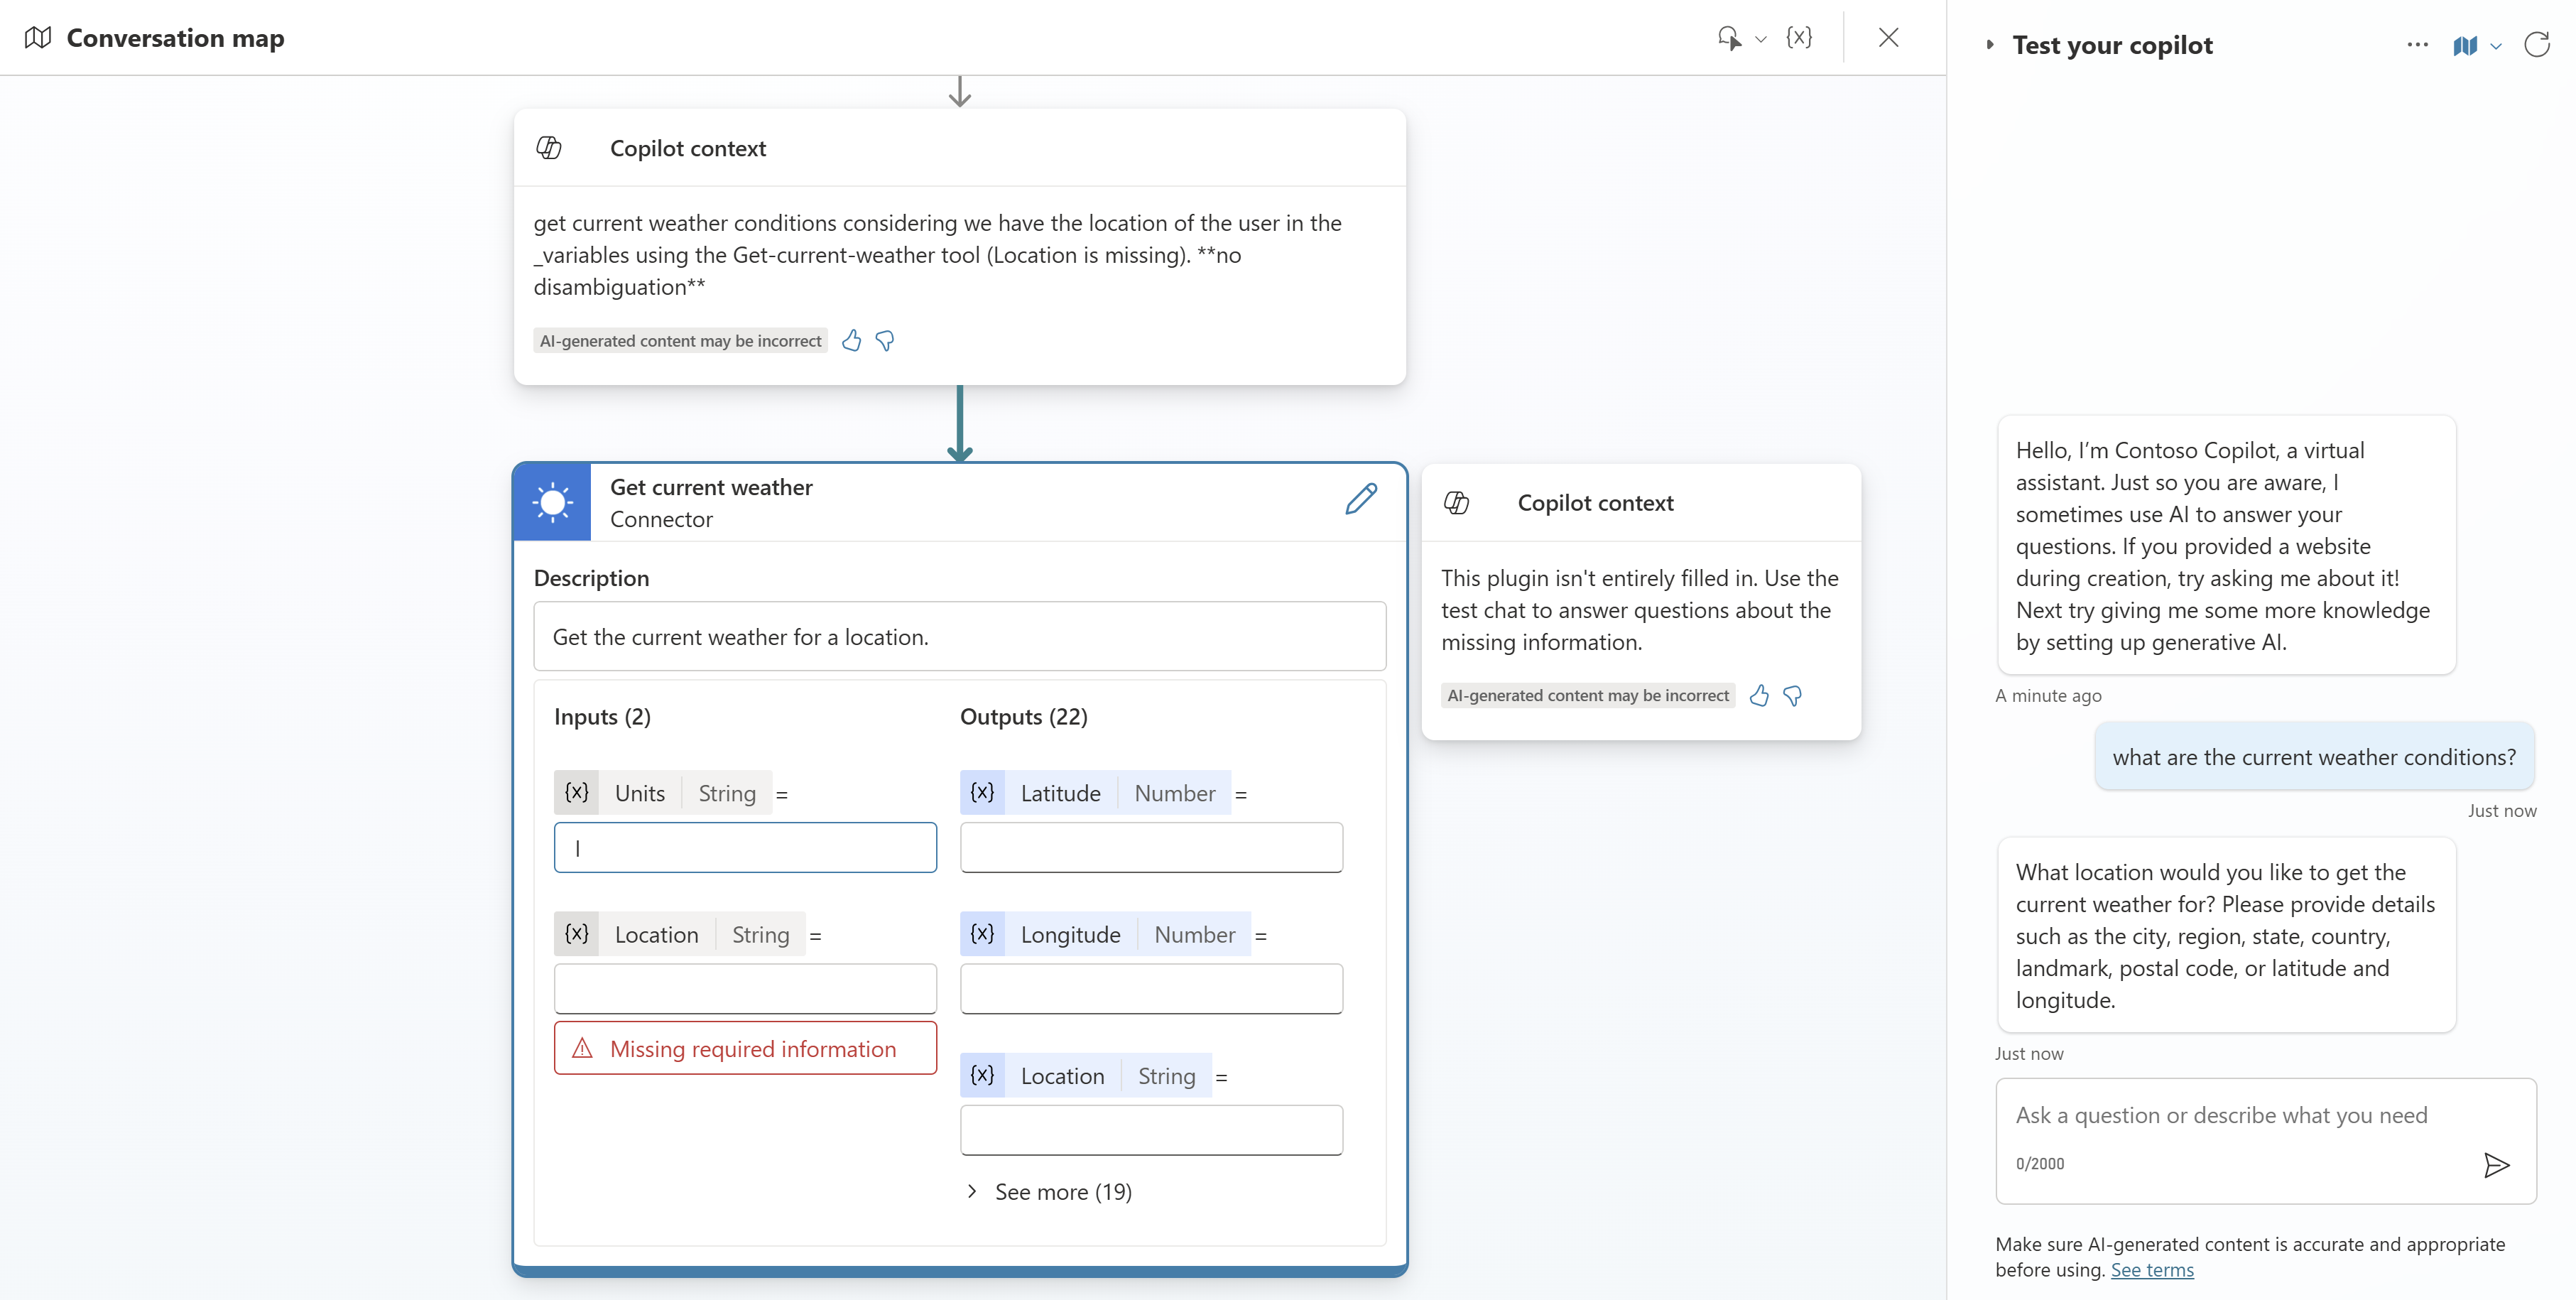Click thumbs up on first Copilot context card
This screenshot has height=1300, width=2576.
point(851,341)
